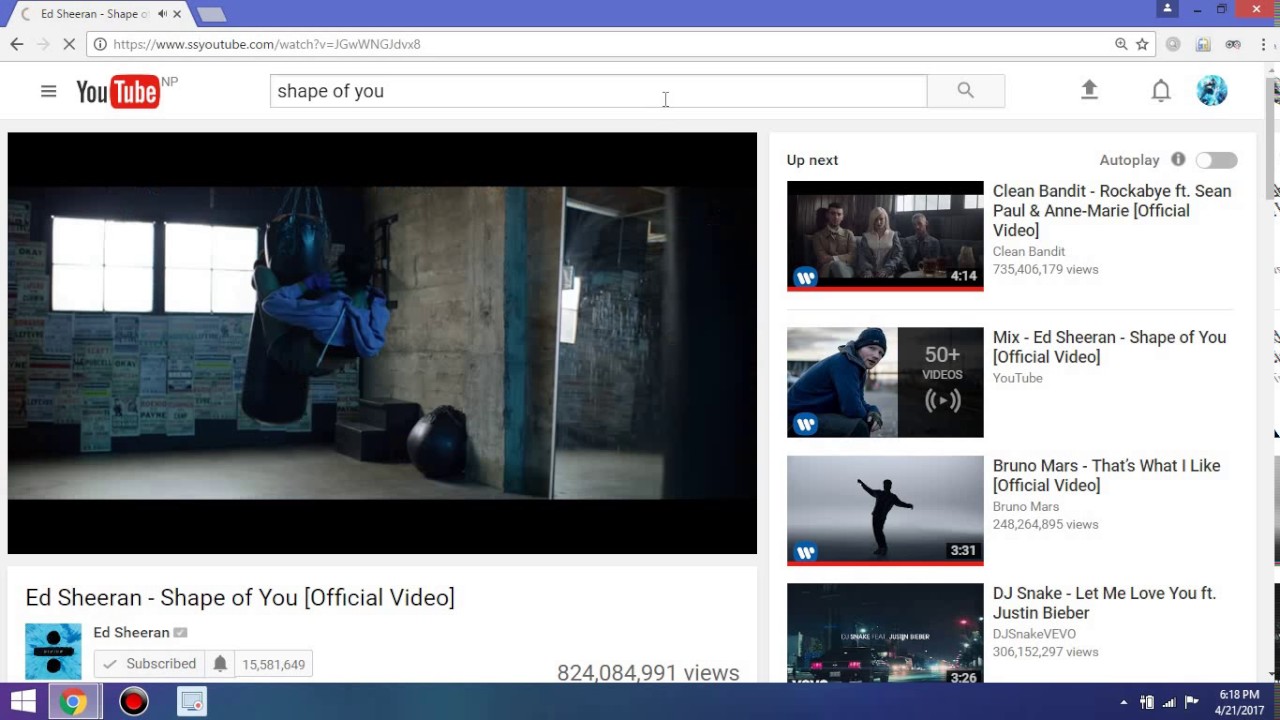Click the channel notification bell beside Subscribed
Image resolution: width=1280 pixels, height=720 pixels.
point(220,664)
